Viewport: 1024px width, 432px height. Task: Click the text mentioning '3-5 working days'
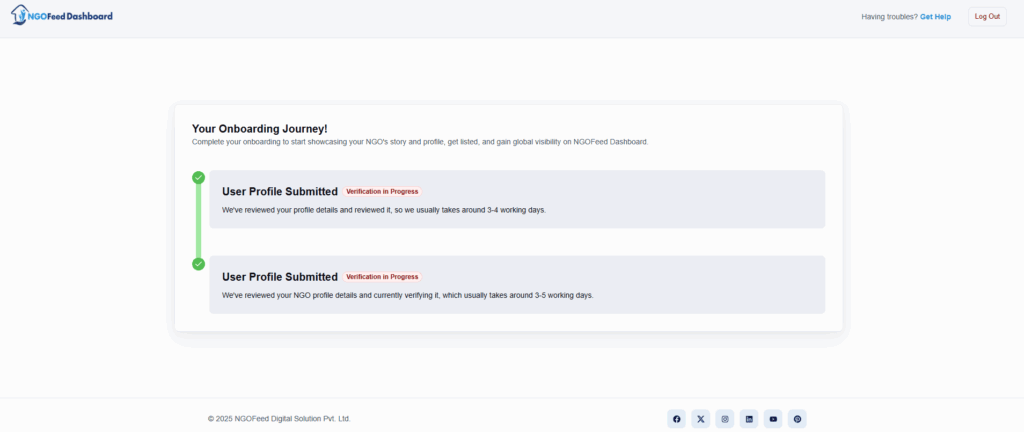point(408,295)
